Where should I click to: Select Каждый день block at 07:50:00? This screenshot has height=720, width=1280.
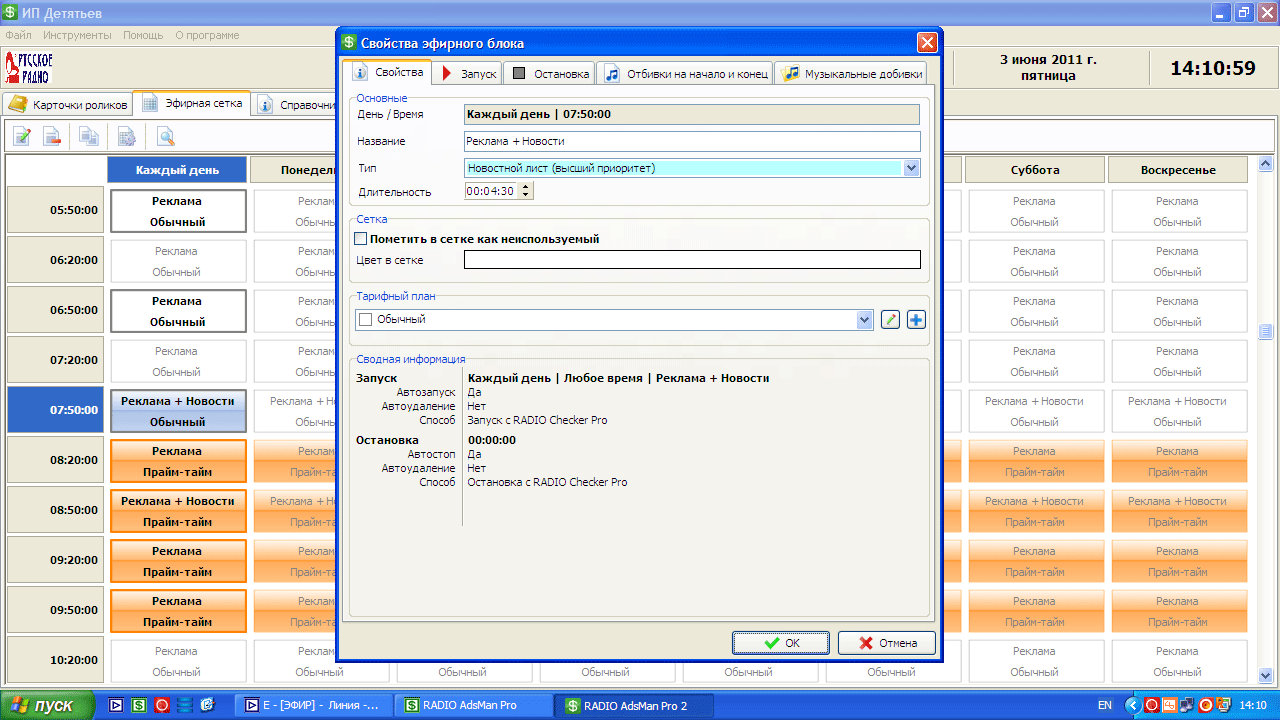point(178,411)
